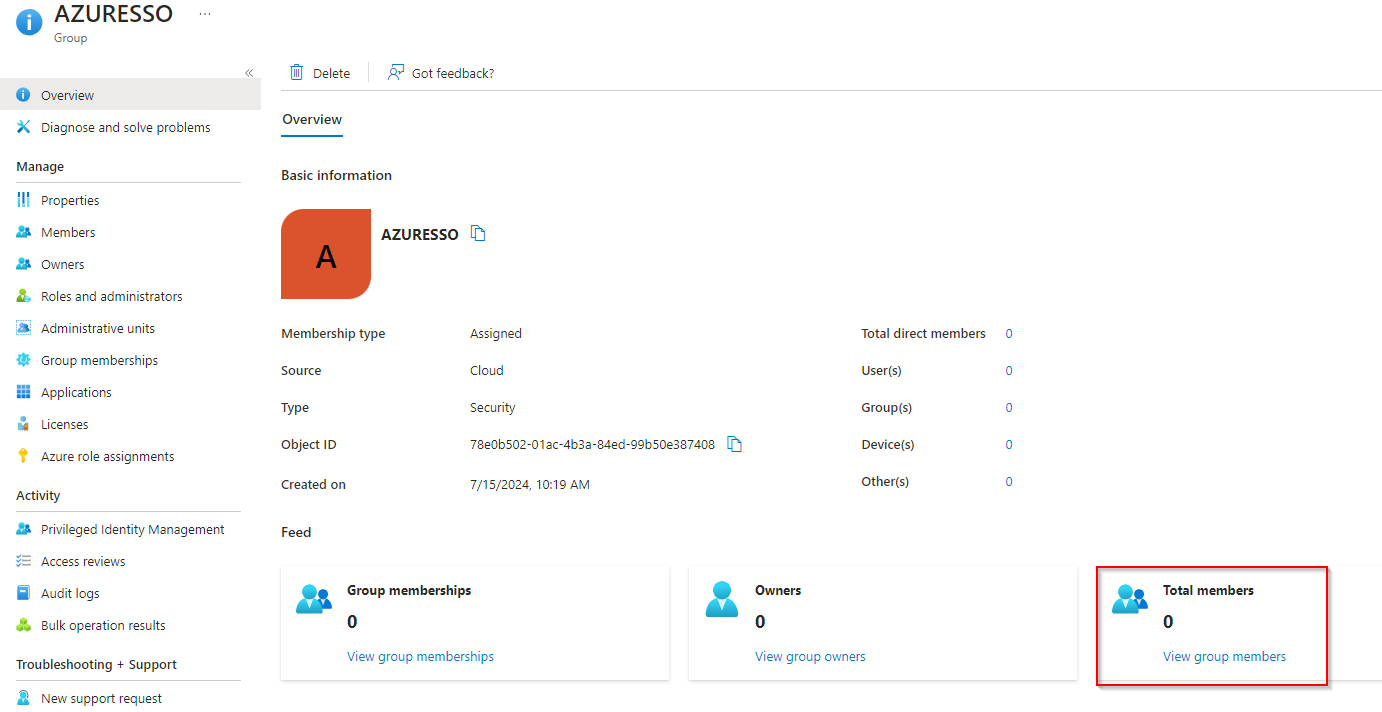Click the Properties bars icon

(24, 200)
